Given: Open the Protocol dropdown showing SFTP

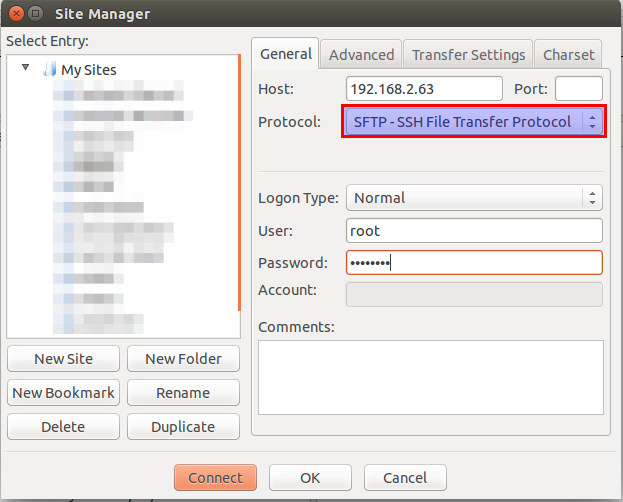Looking at the screenshot, I should point(474,122).
